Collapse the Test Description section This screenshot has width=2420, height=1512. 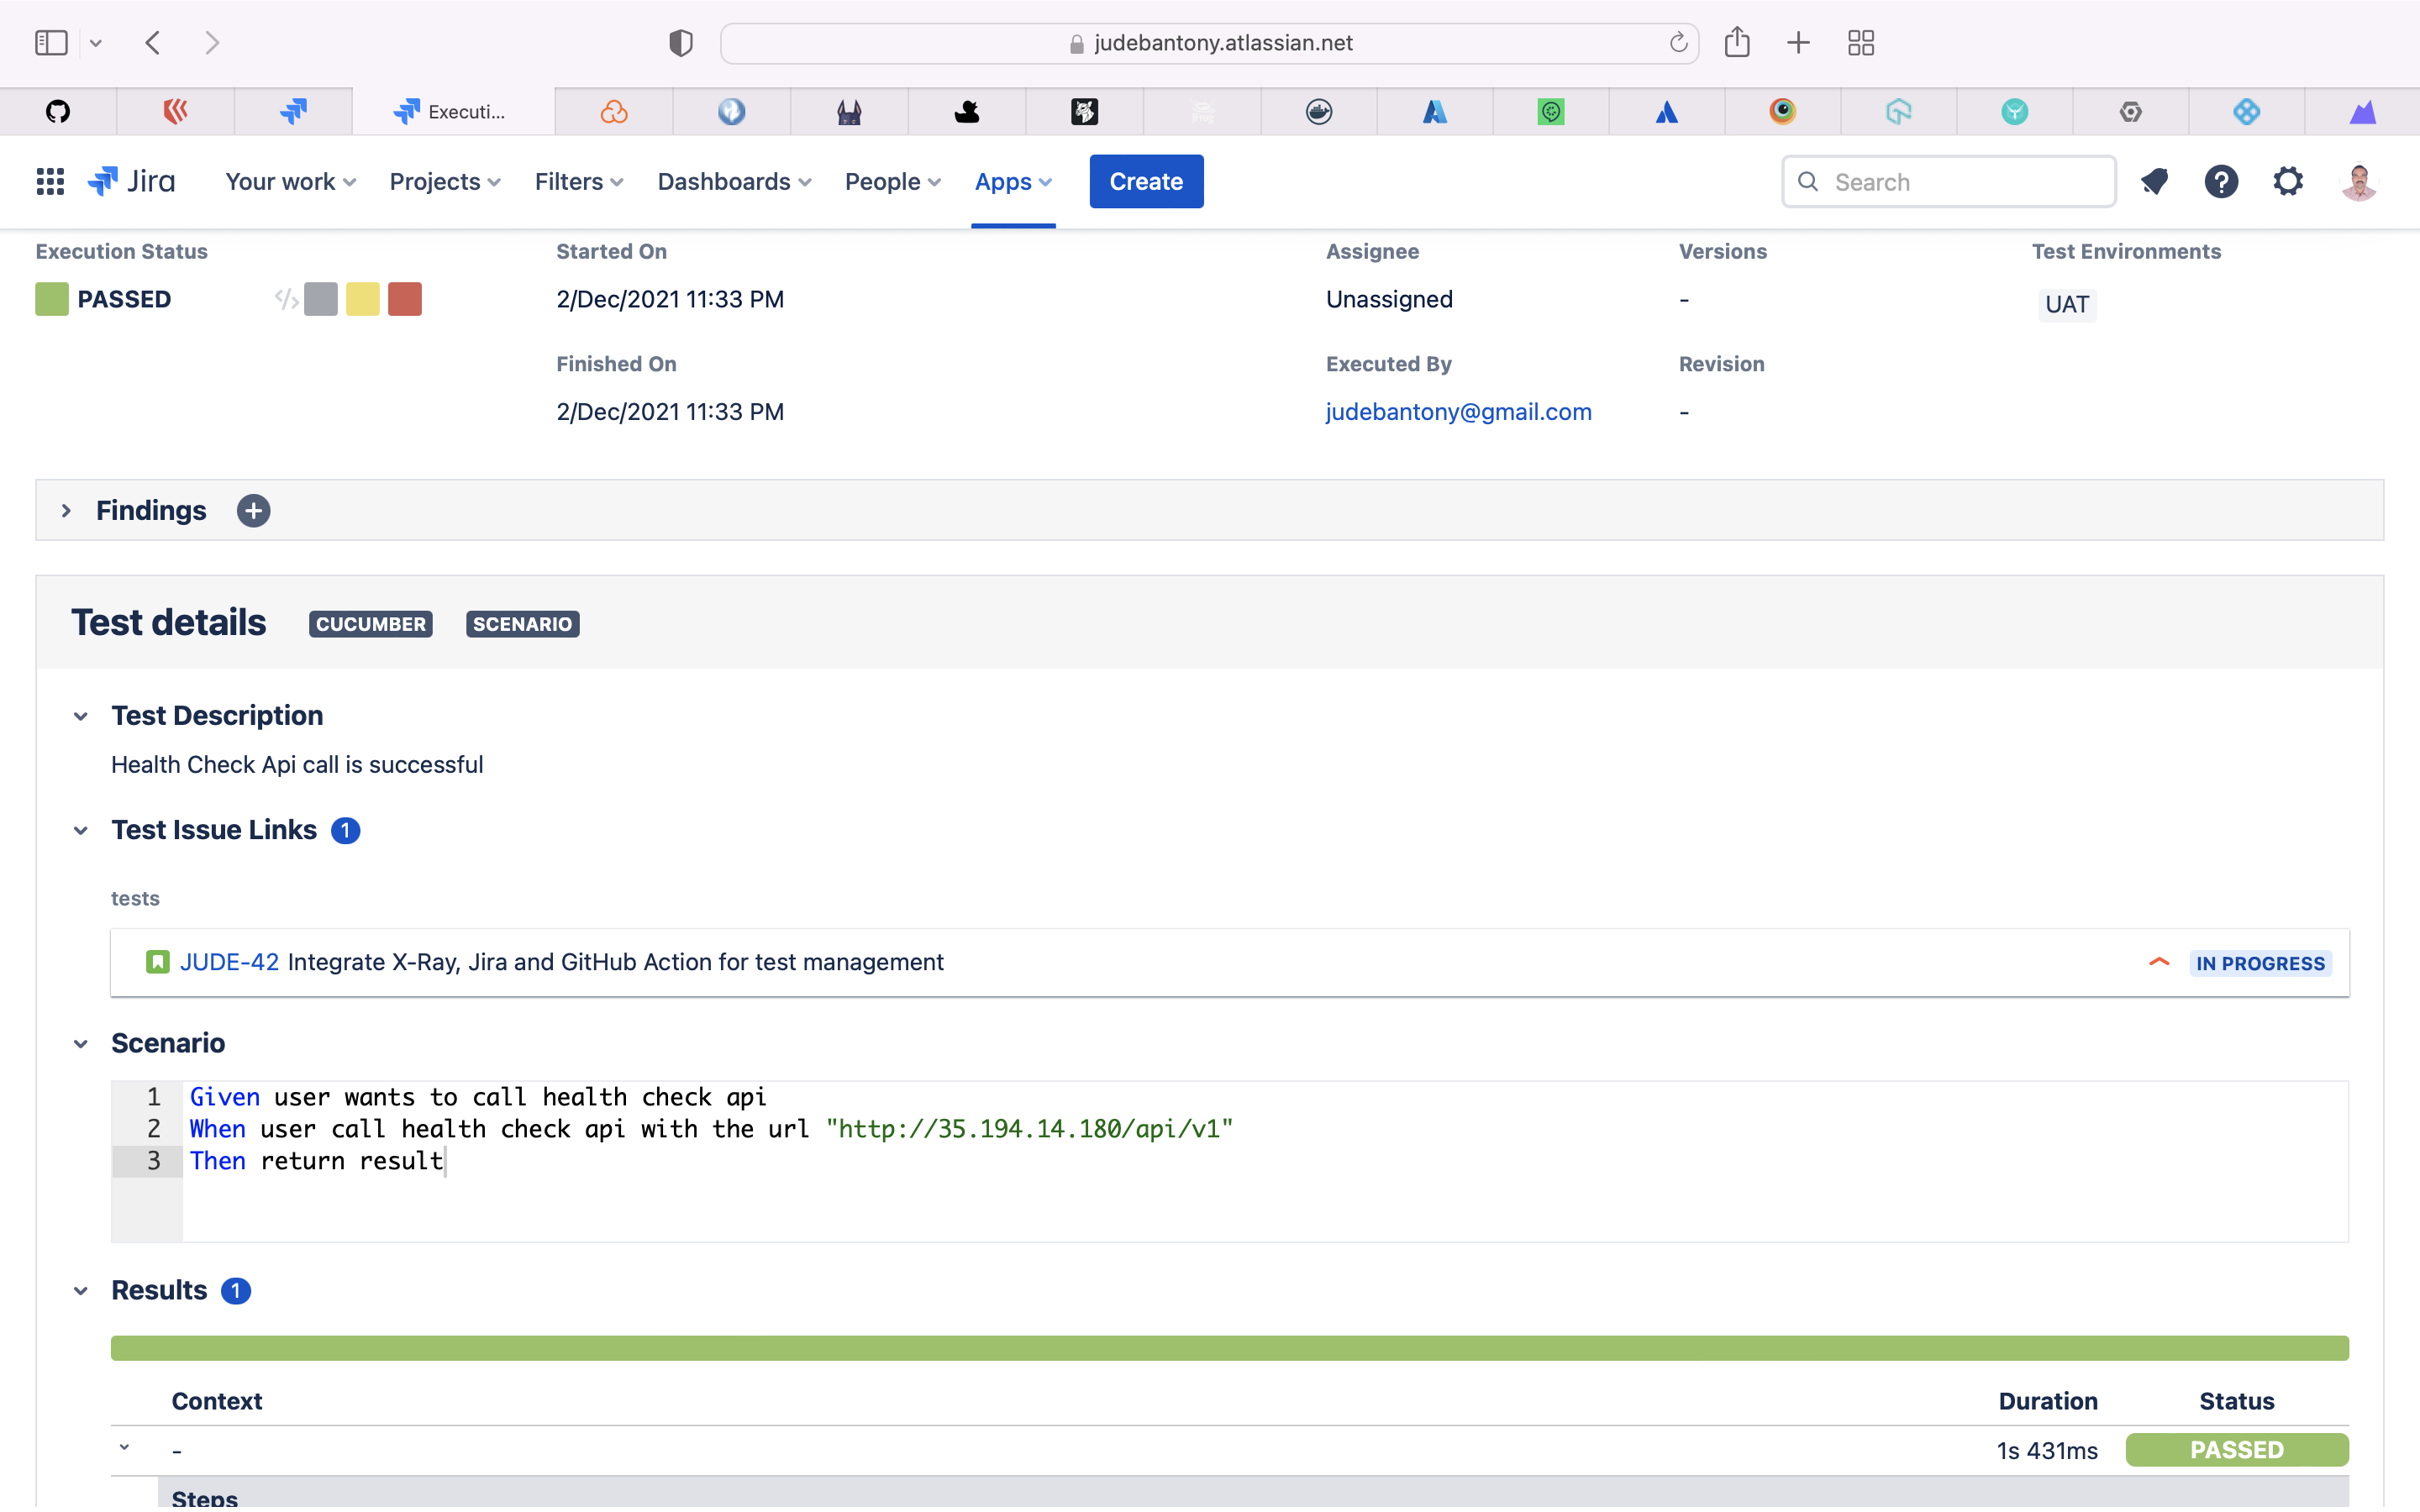tap(81, 716)
